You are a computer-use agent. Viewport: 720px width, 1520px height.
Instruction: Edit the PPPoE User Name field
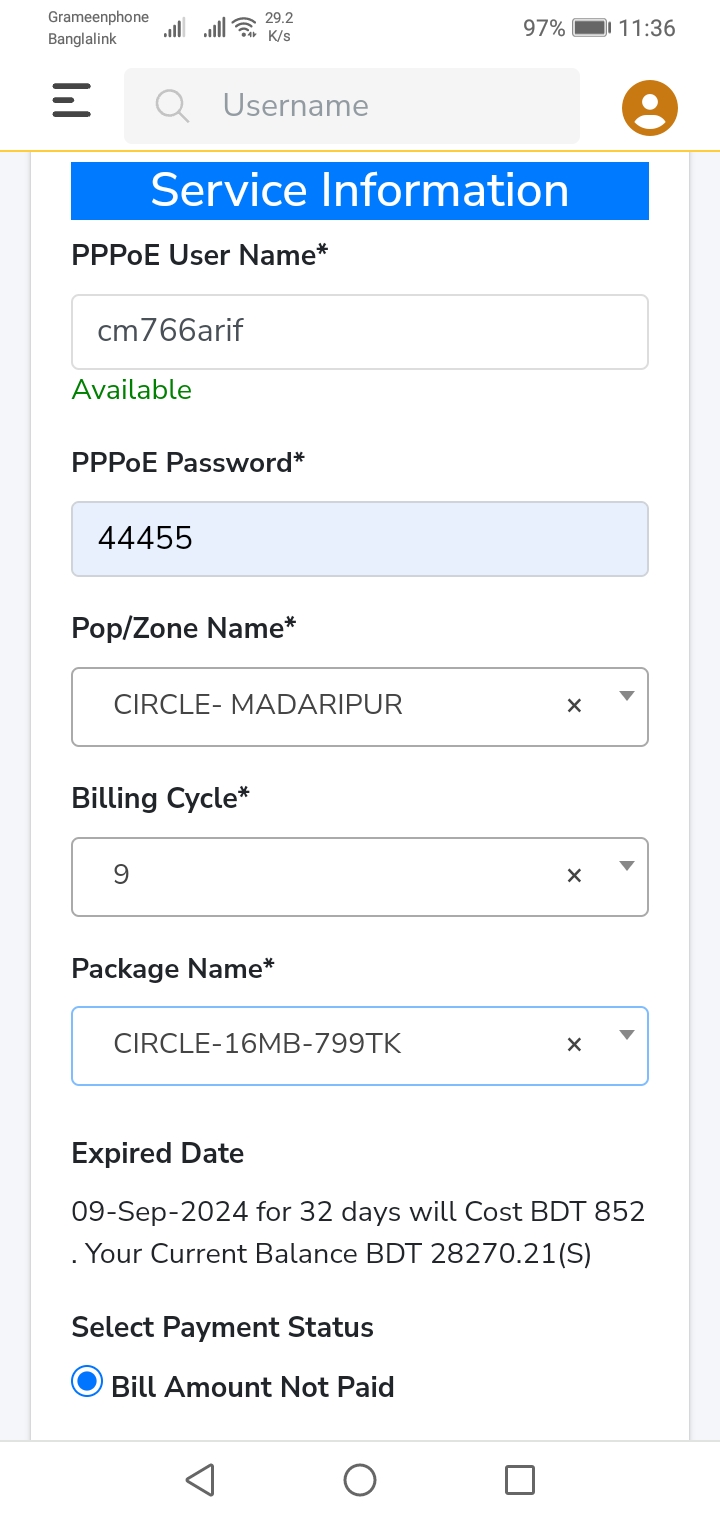pos(360,331)
